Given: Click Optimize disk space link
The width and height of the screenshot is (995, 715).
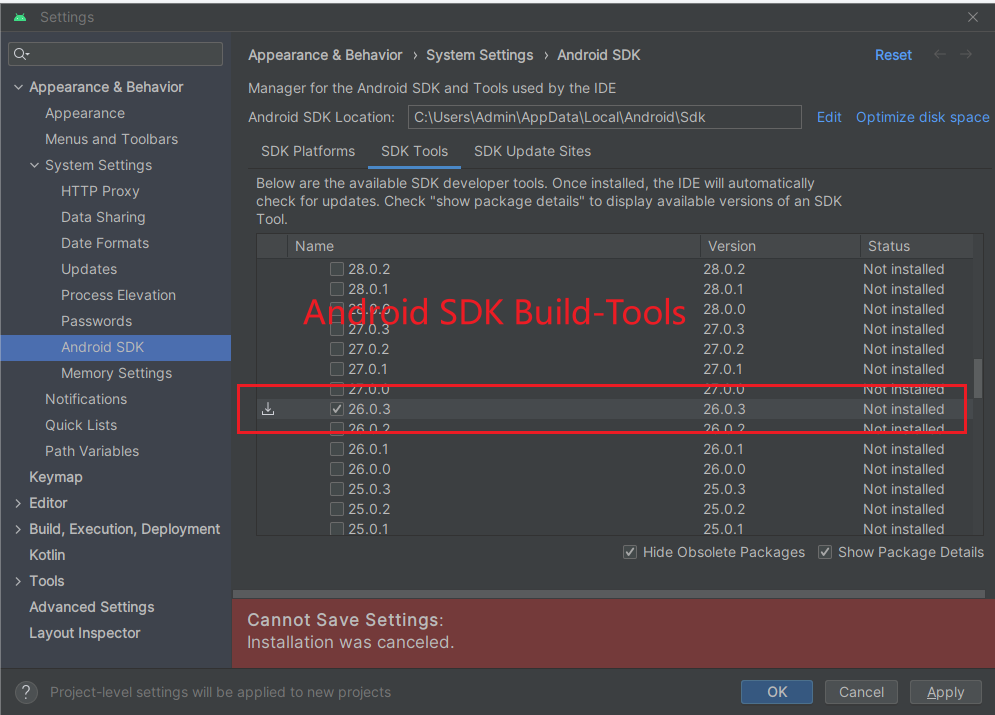Looking at the screenshot, I should click(x=922, y=117).
